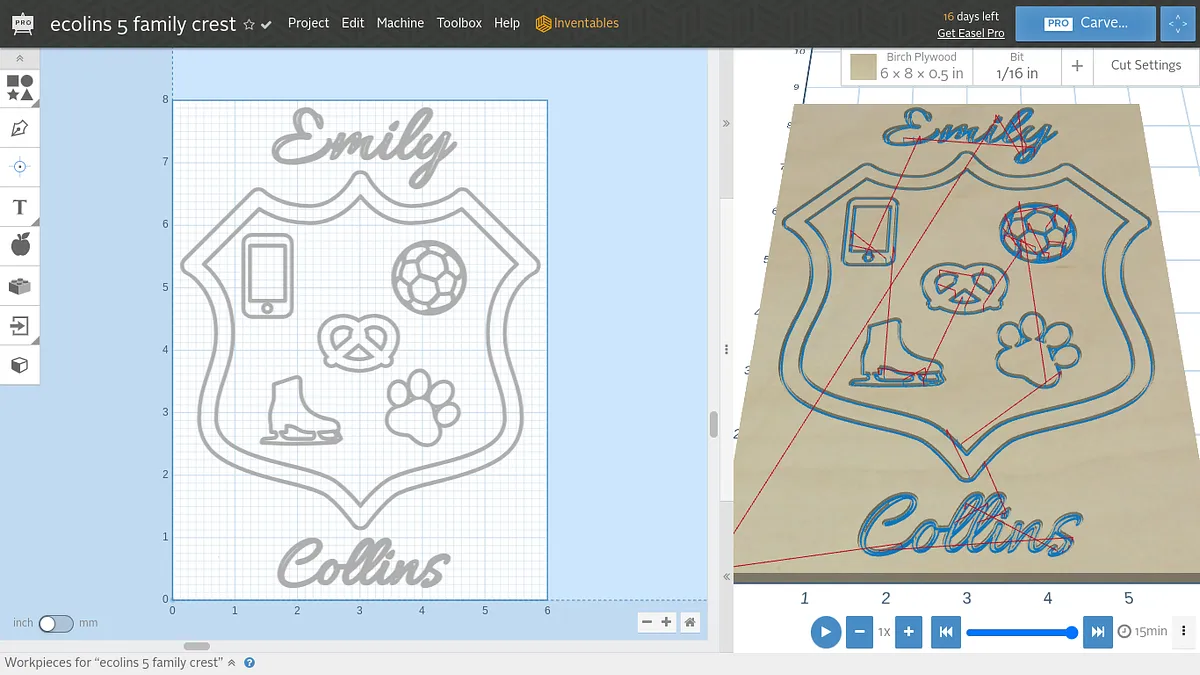
Task: Select the Shapes tool in left toolbar
Action: tap(20, 88)
